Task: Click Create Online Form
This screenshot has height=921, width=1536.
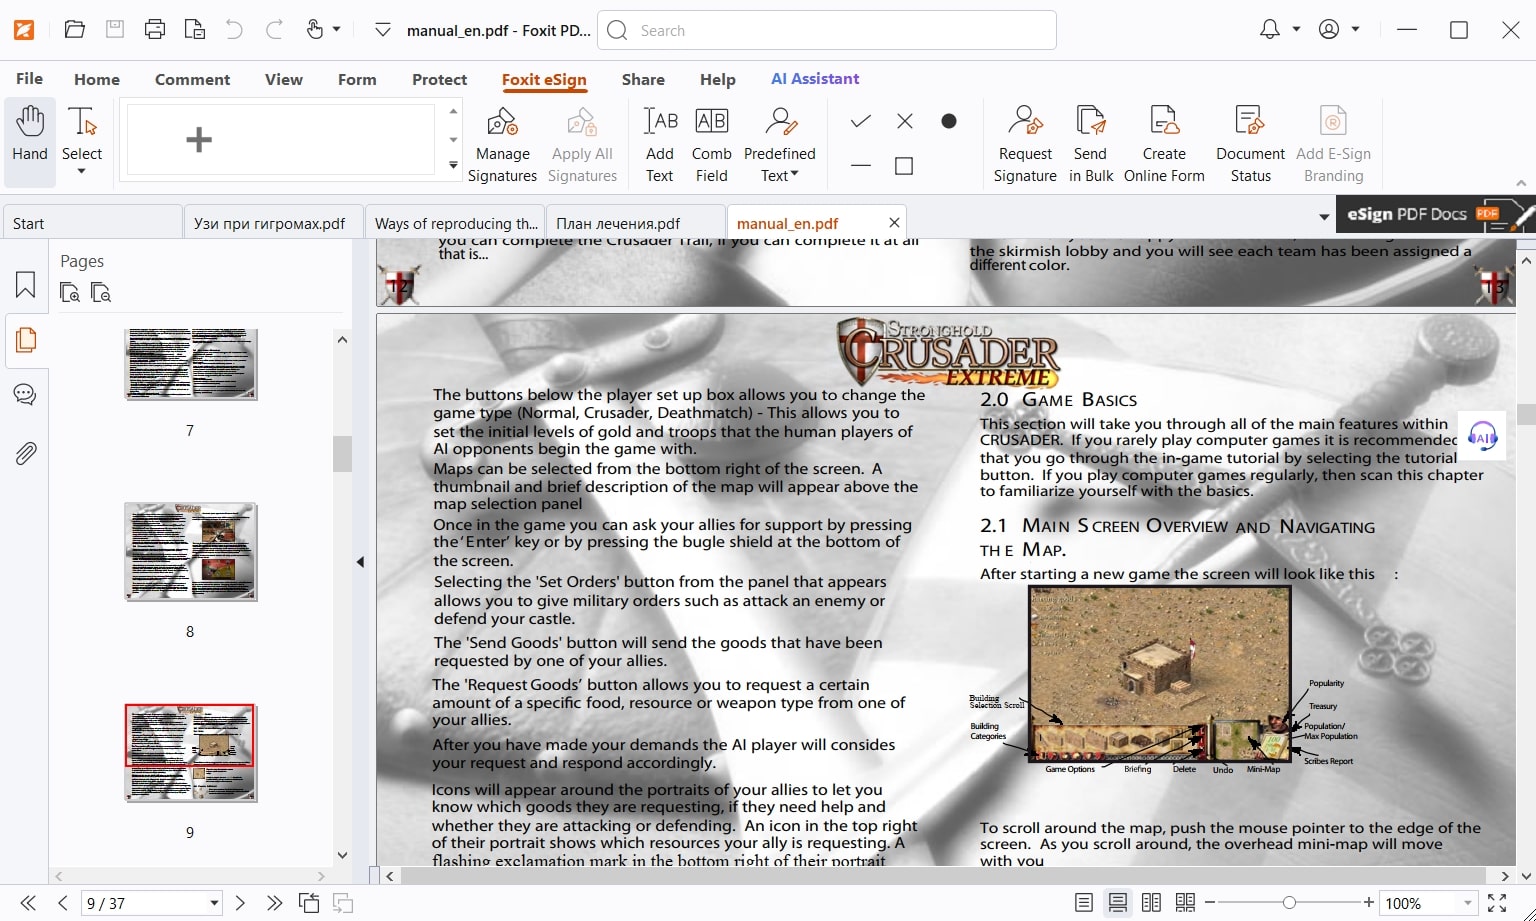Action: point(1164,146)
